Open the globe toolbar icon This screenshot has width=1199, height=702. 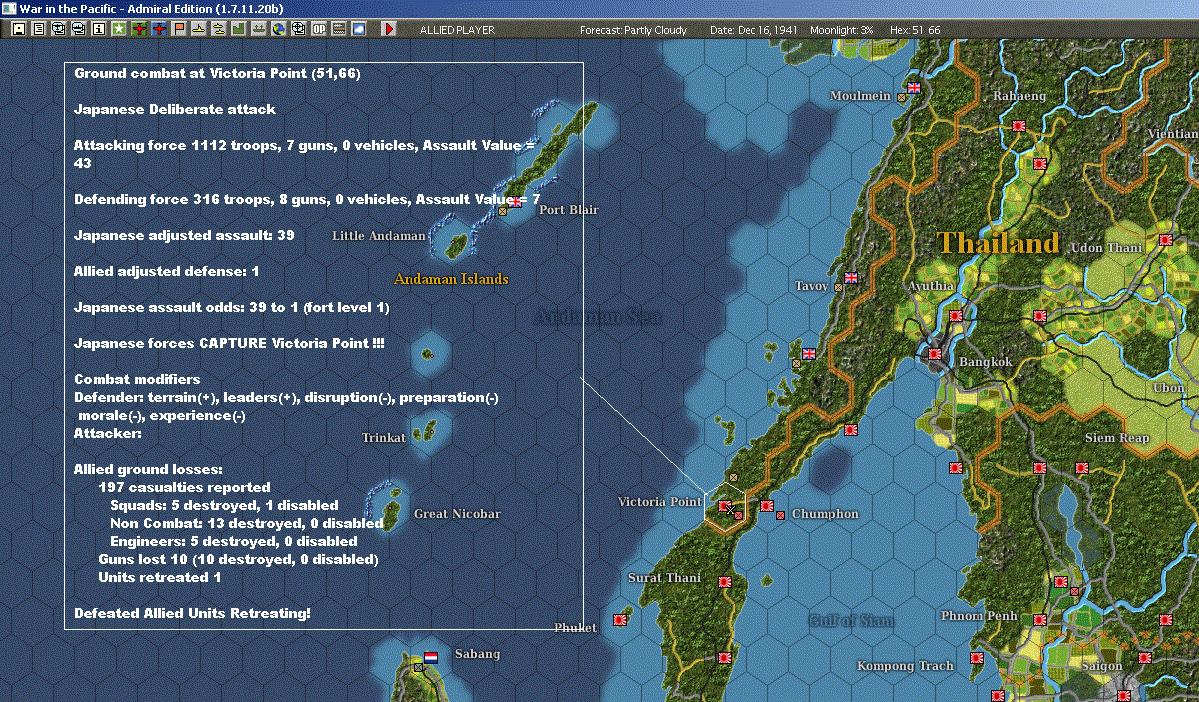[x=278, y=29]
